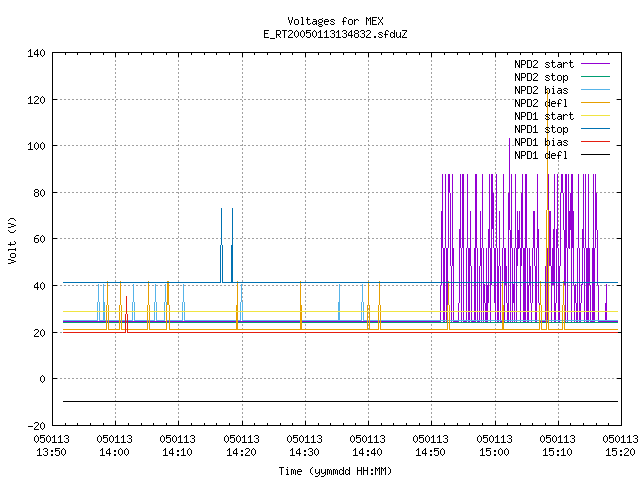The image size is (640, 480).
Task: Click the "Time (yymmdd HH:MM)" x-axis label
Action: pyautogui.click(x=335, y=471)
